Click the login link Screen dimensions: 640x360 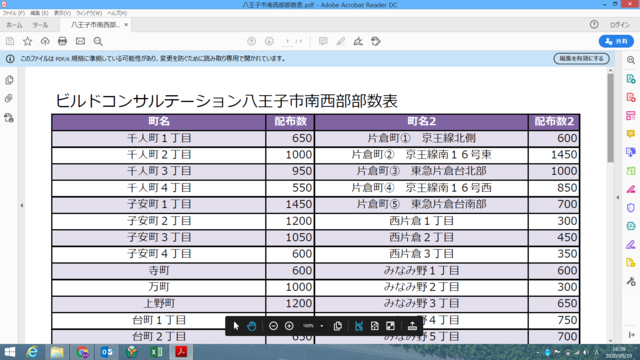tap(620, 25)
